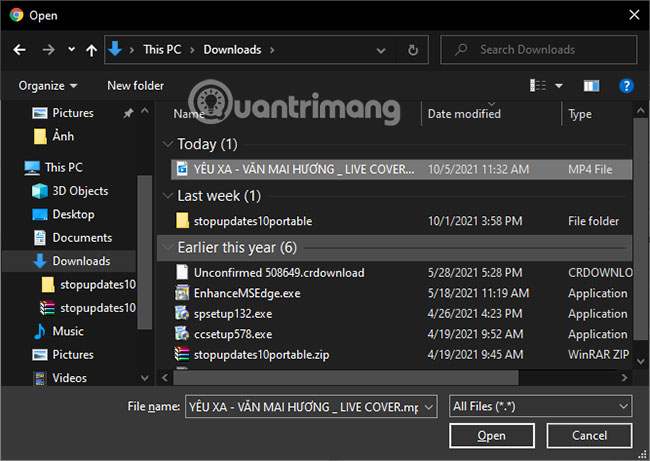The width and height of the screenshot is (650, 461).
Task: Select the ccsetup578.exe file
Action: coord(233,334)
